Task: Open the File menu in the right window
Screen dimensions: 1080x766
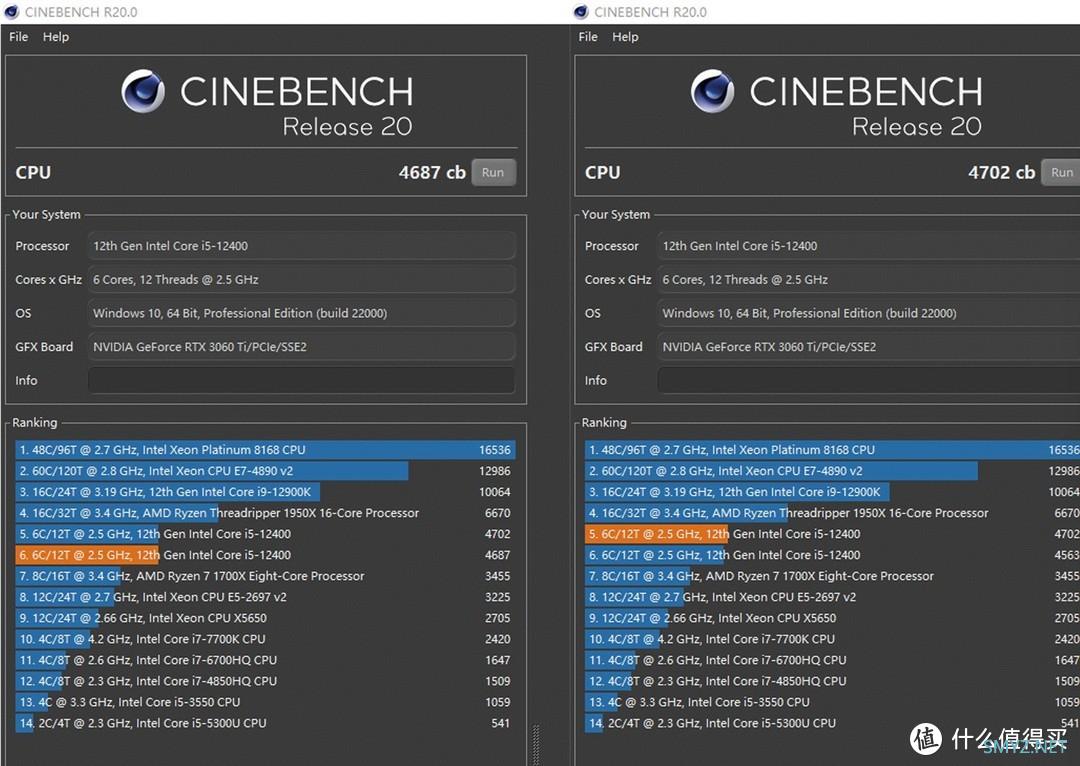Action: coord(588,37)
